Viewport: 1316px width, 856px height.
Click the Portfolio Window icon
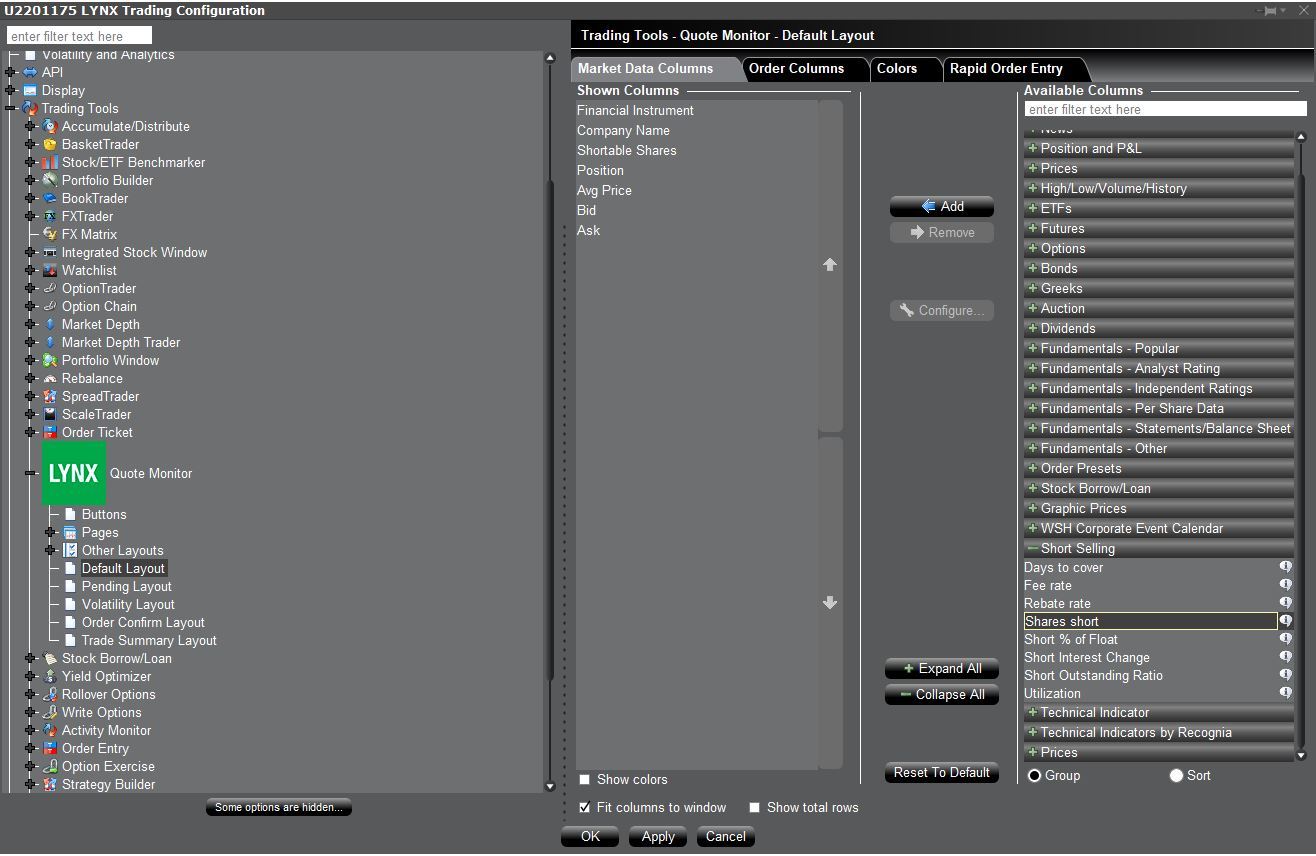[50, 361]
